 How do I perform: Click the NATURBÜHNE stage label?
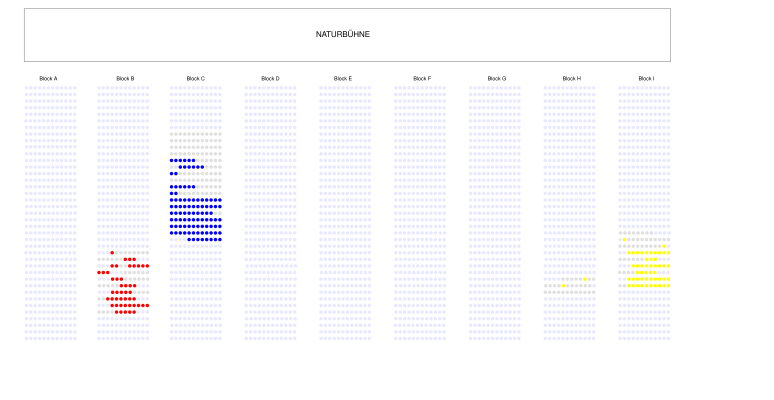[343, 34]
